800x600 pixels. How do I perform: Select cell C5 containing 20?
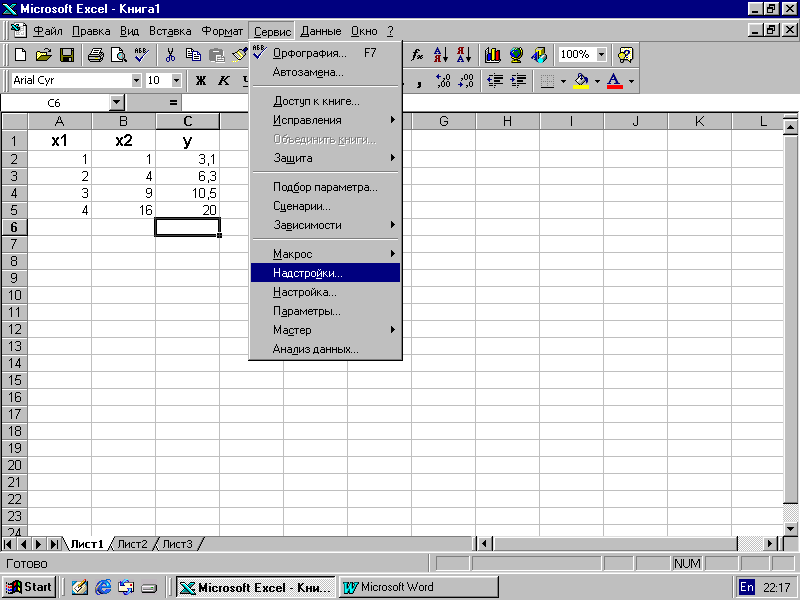(187, 210)
